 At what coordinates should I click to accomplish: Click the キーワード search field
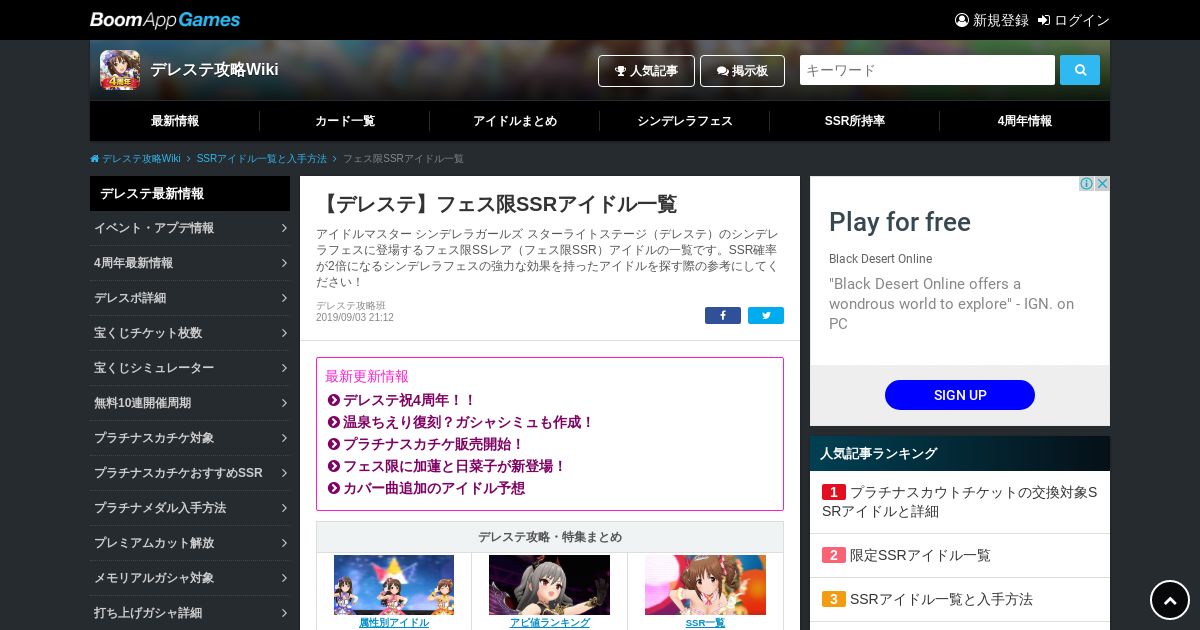[x=927, y=70]
